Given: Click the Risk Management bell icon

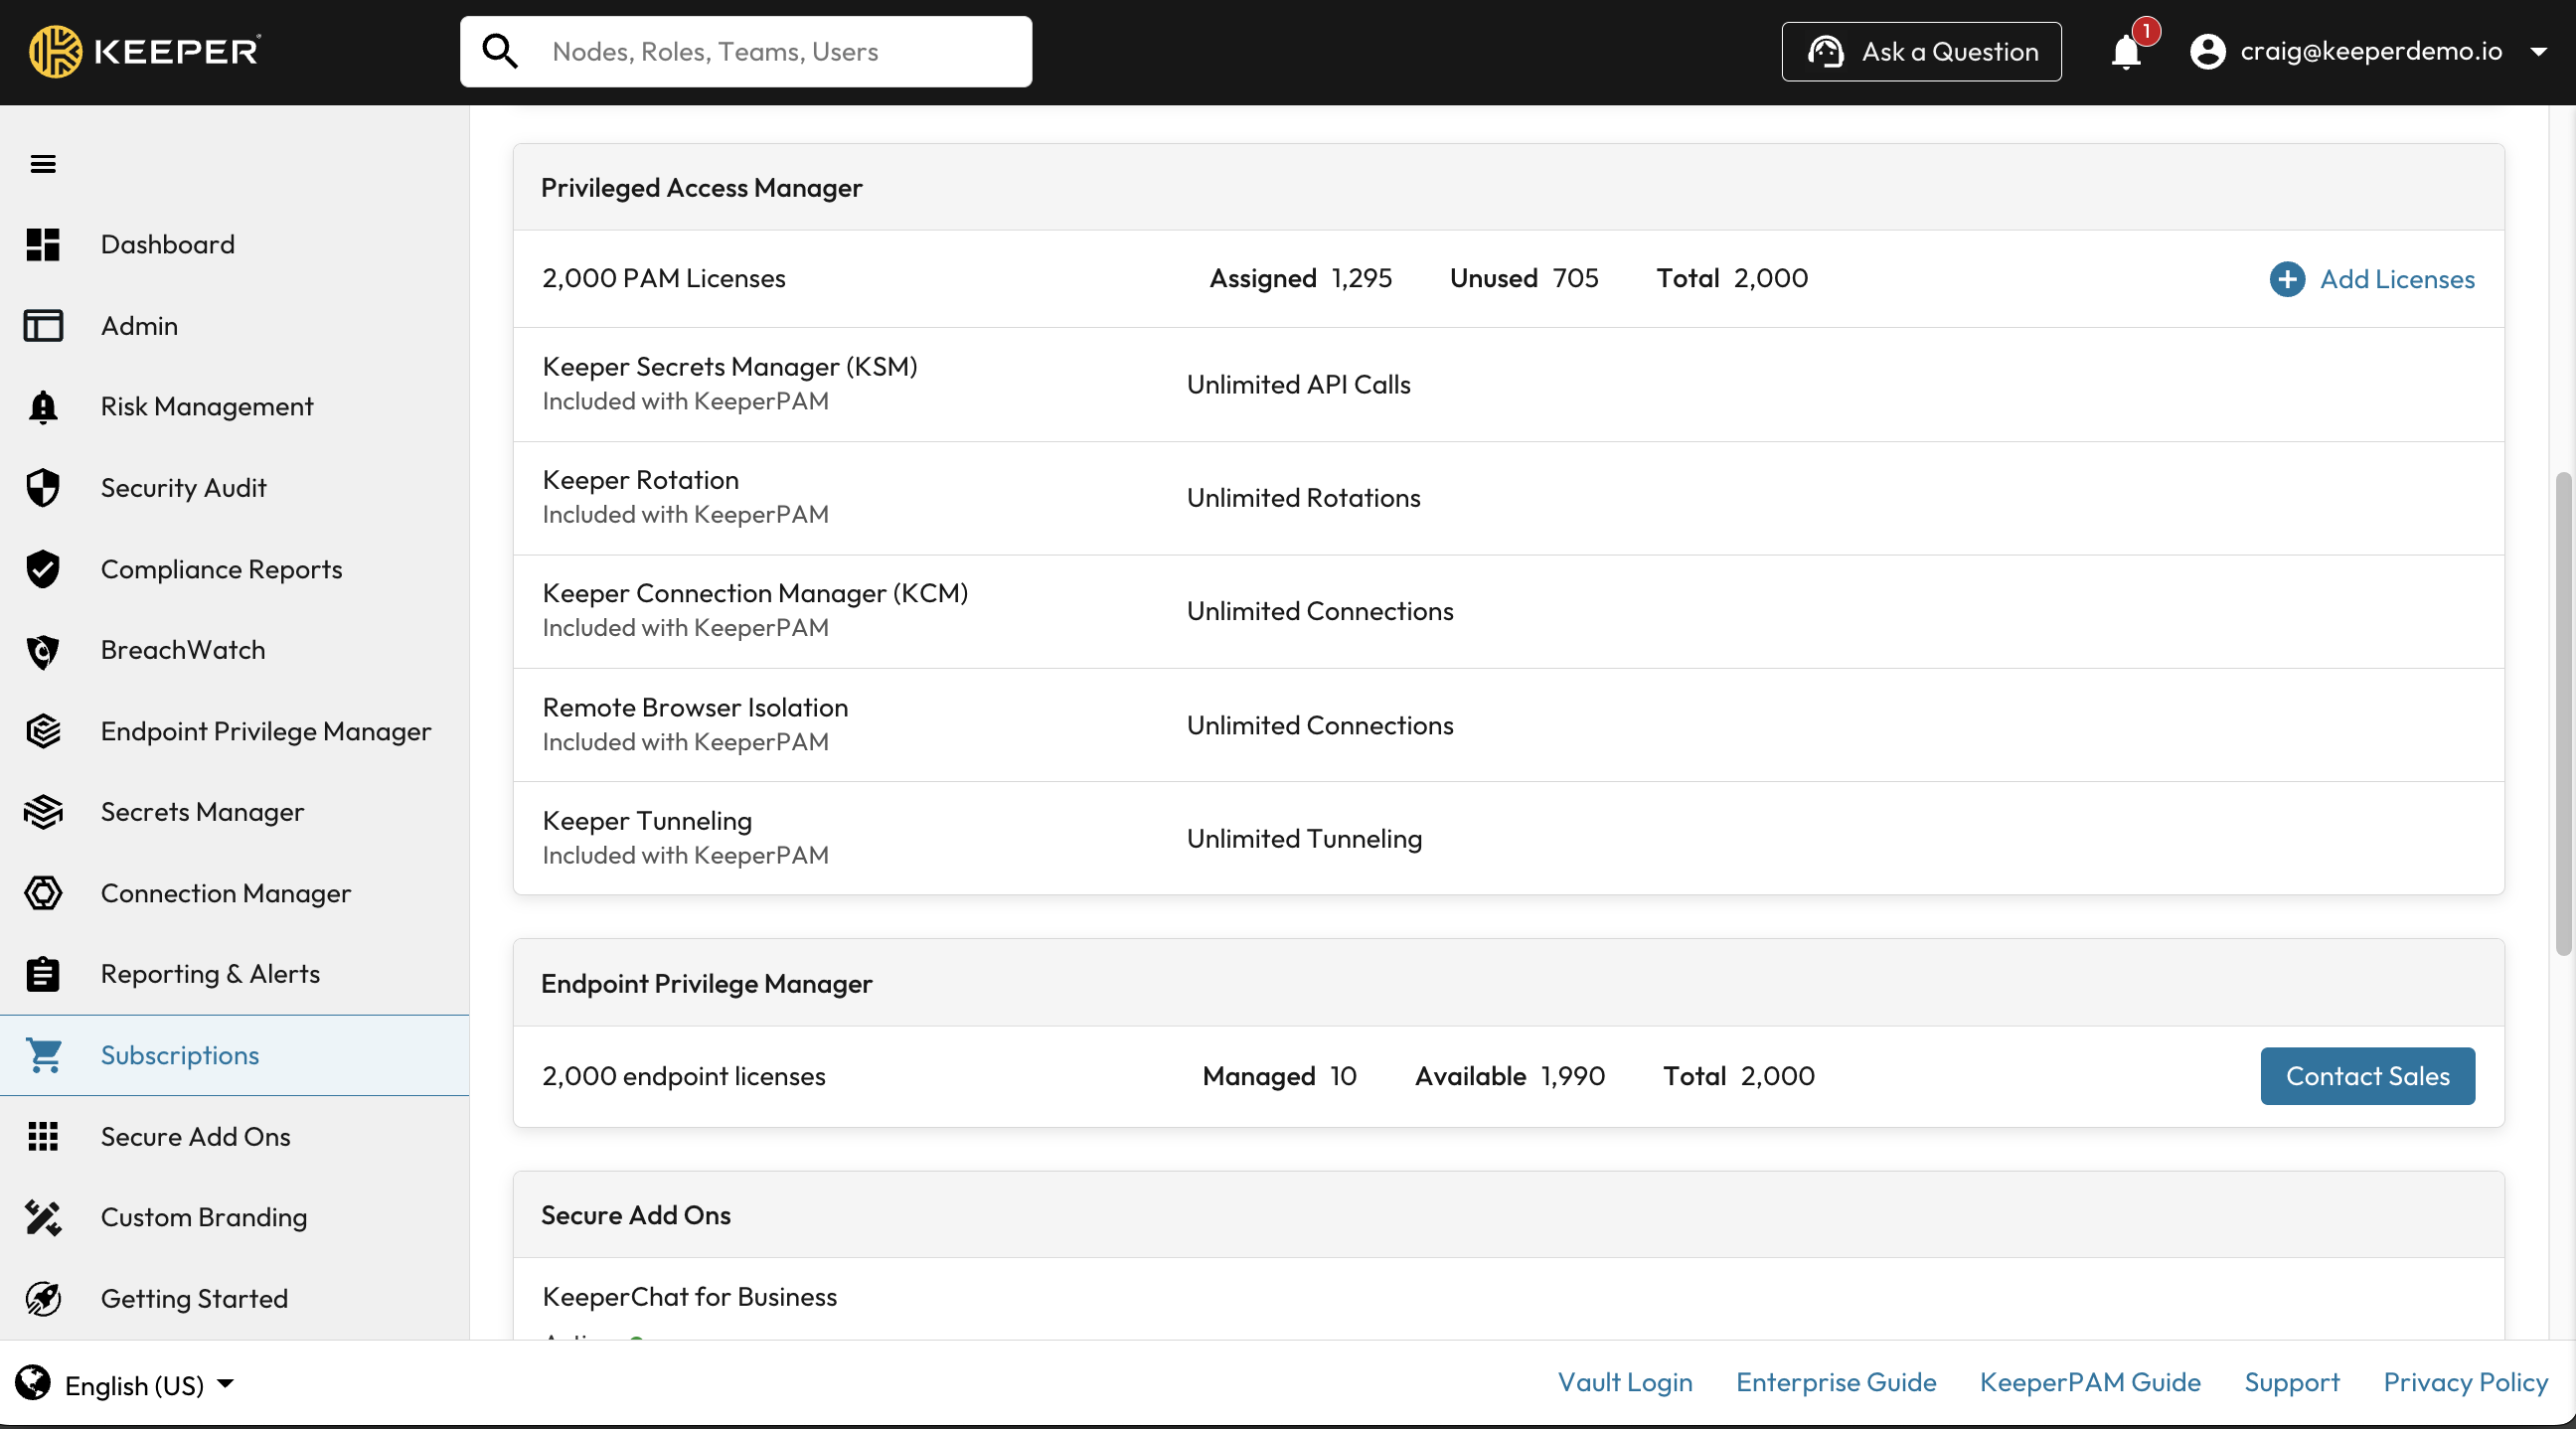Looking at the screenshot, I should tap(43, 407).
